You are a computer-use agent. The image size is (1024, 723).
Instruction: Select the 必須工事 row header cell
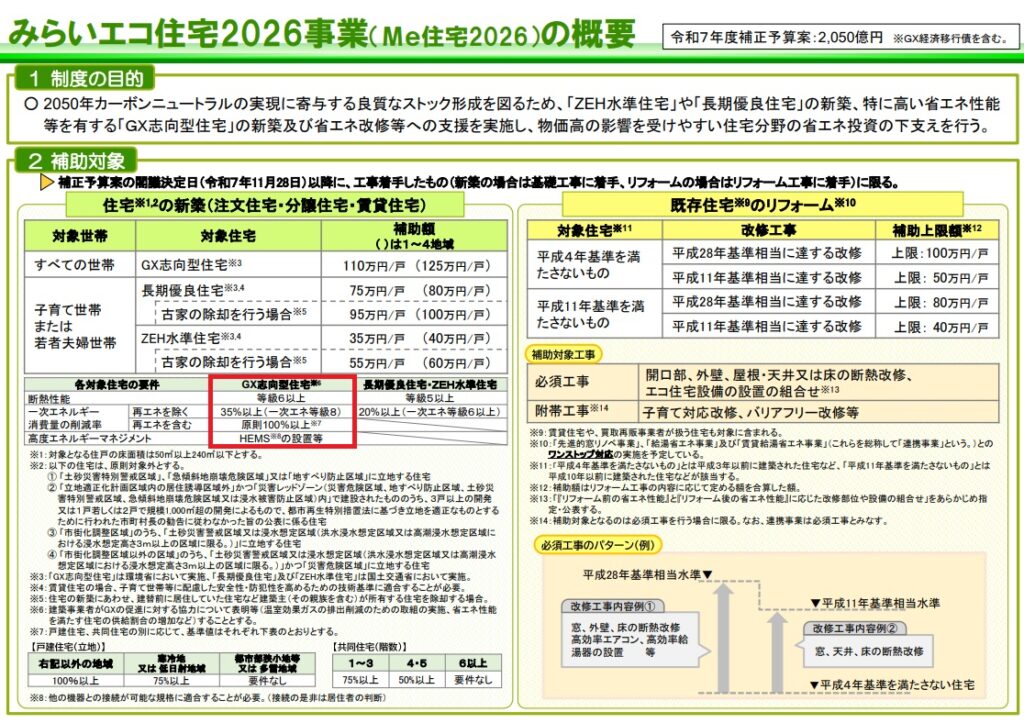pyautogui.click(x=583, y=382)
